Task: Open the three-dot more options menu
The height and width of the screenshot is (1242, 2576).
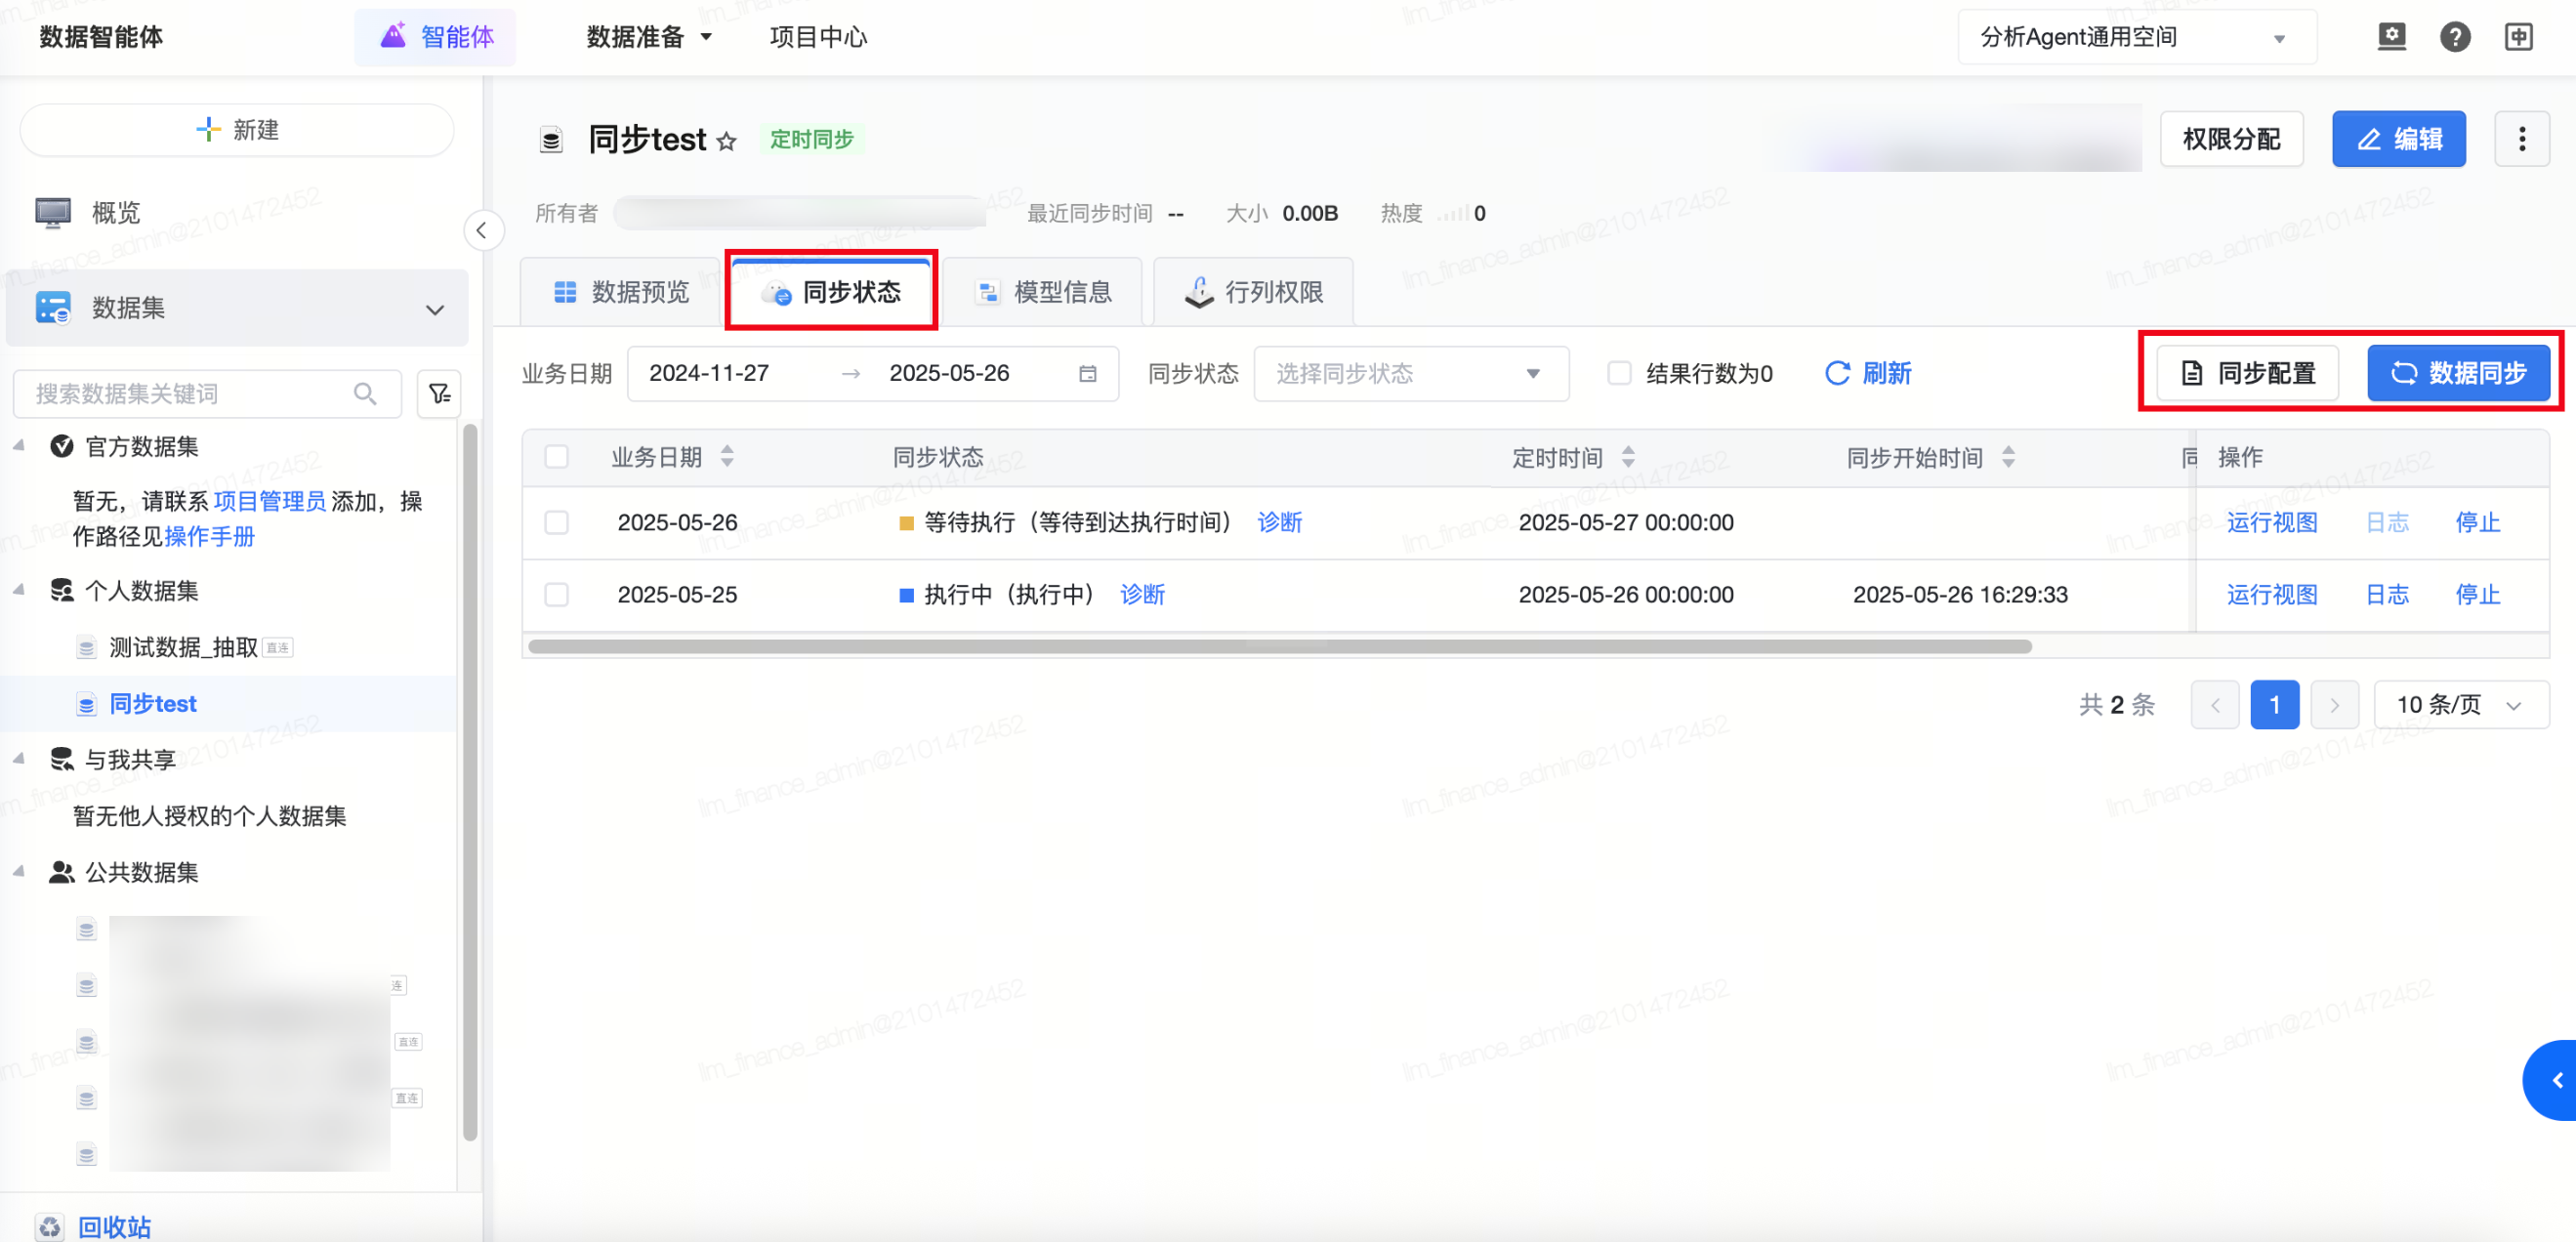Action: 2521,139
